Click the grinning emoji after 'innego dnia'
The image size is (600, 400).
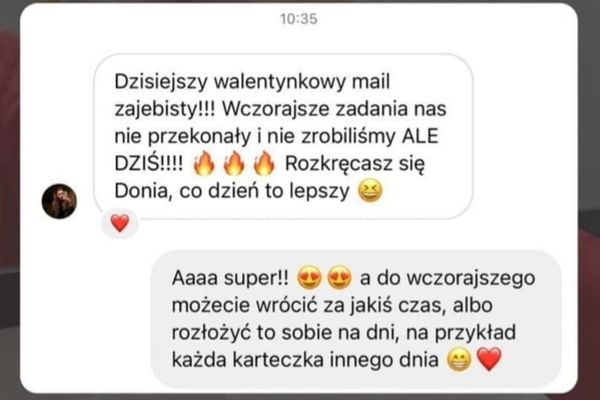click(x=459, y=360)
